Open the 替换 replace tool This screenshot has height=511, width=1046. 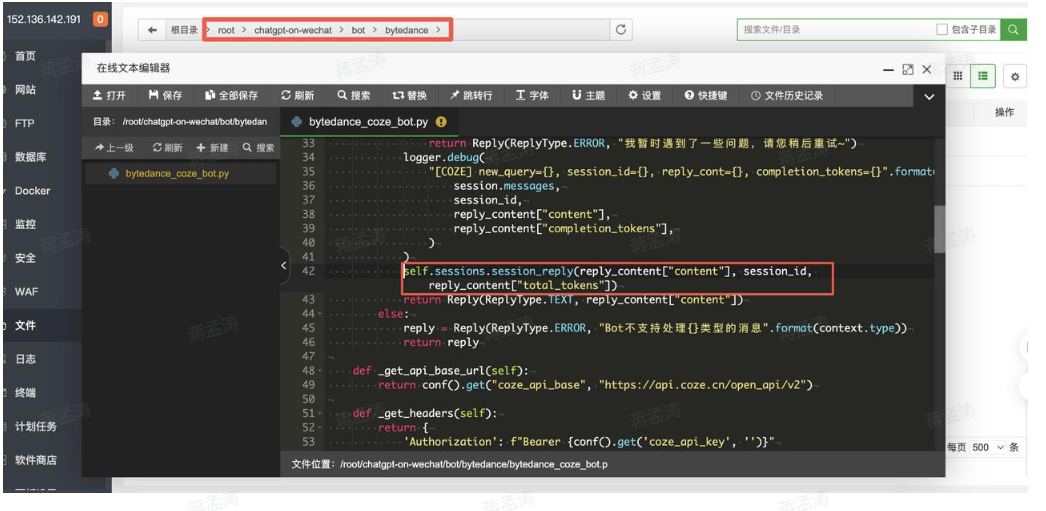[409, 96]
